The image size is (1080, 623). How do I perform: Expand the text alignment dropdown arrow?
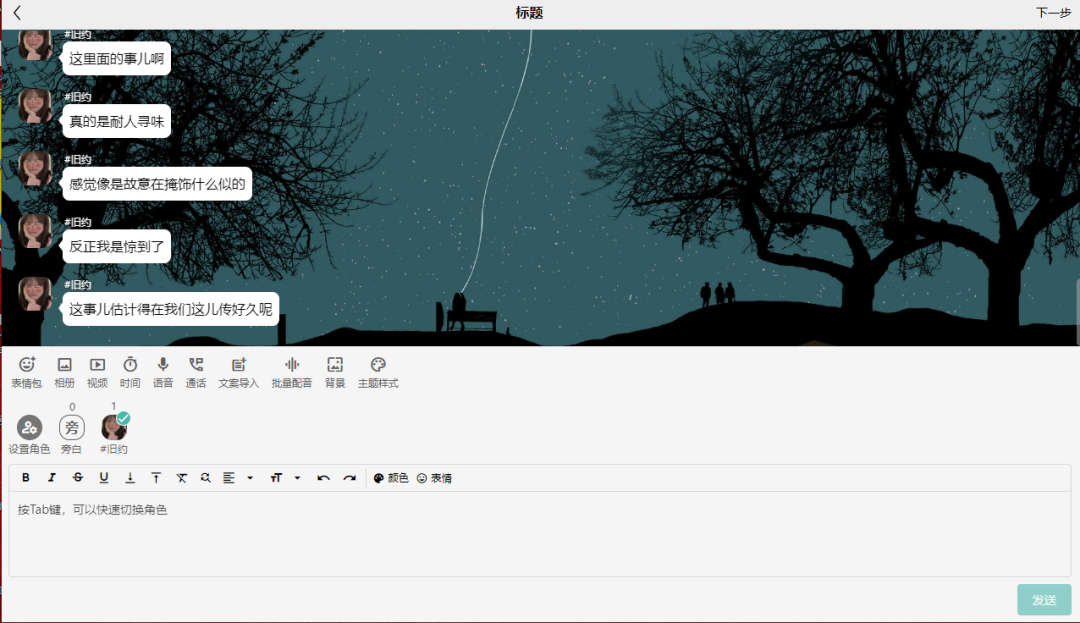(250, 478)
